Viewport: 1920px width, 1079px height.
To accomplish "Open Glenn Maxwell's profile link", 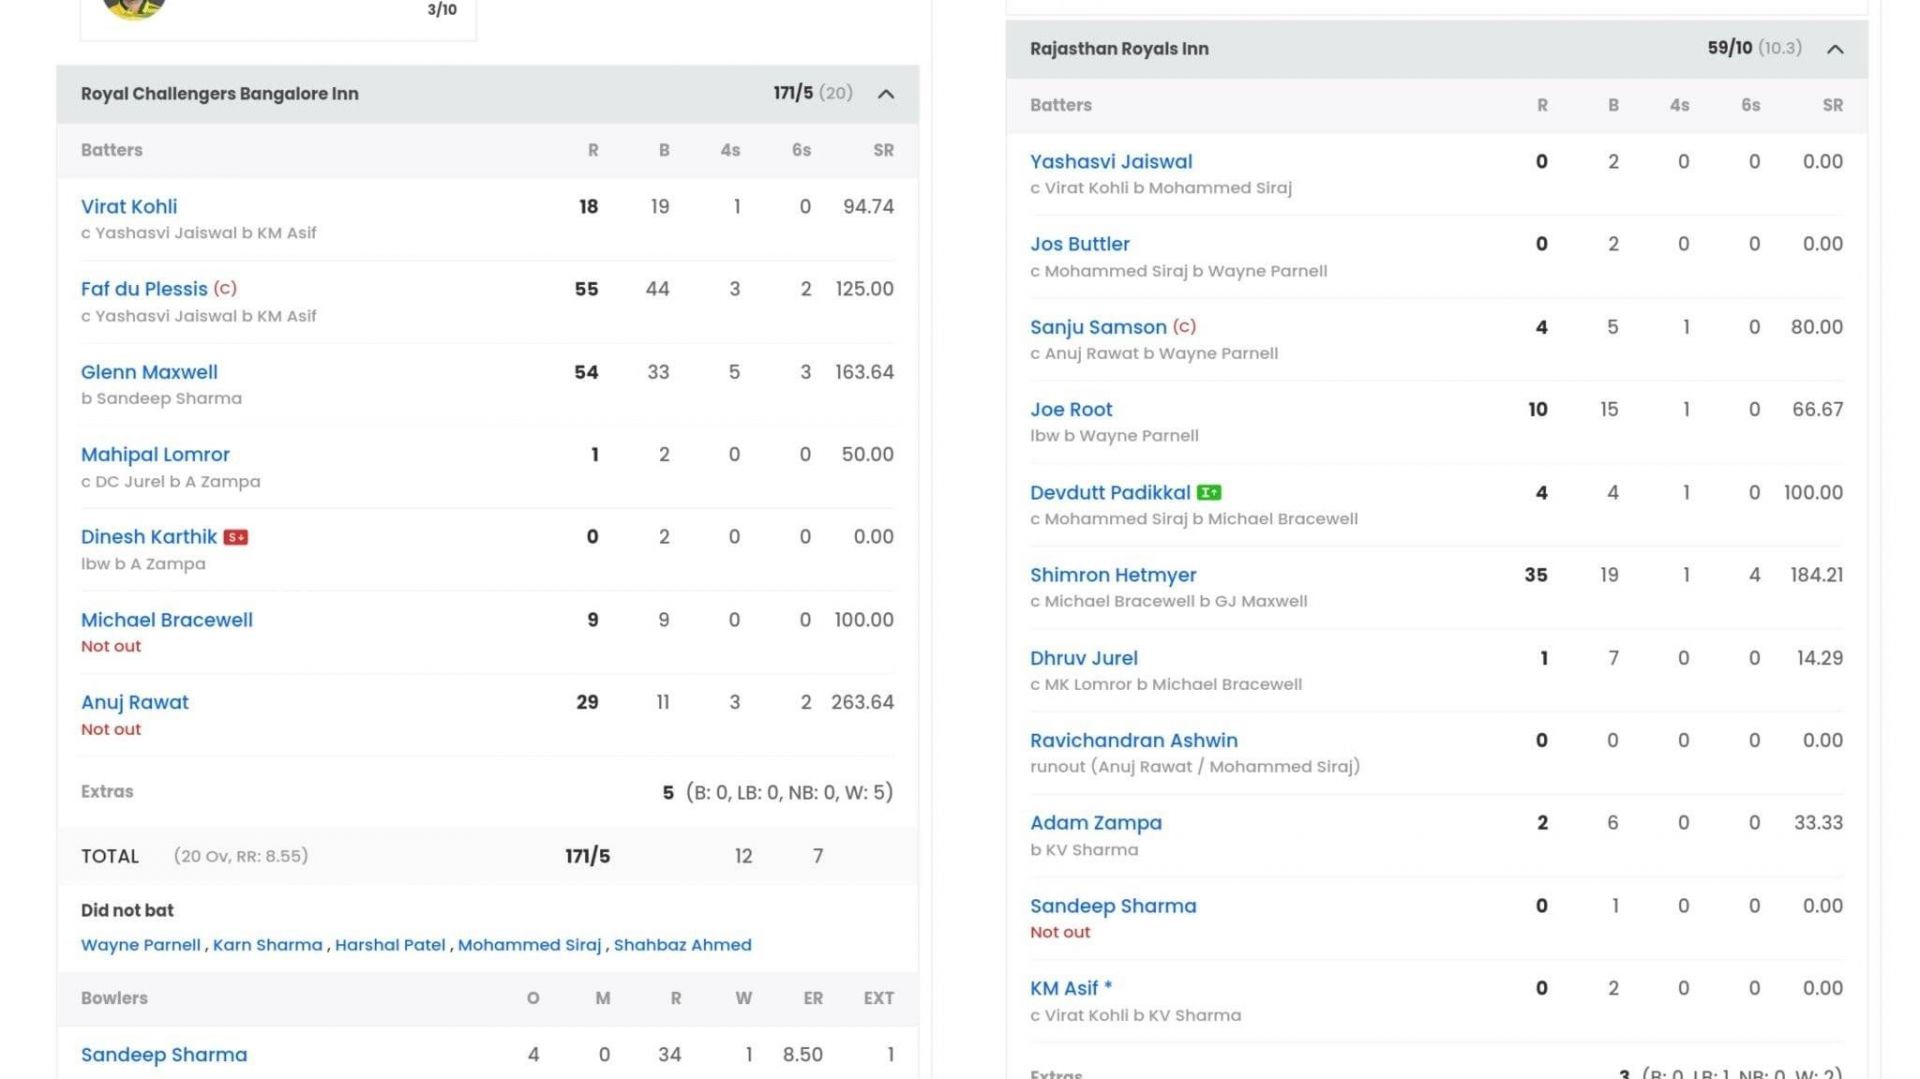I will pyautogui.click(x=149, y=372).
